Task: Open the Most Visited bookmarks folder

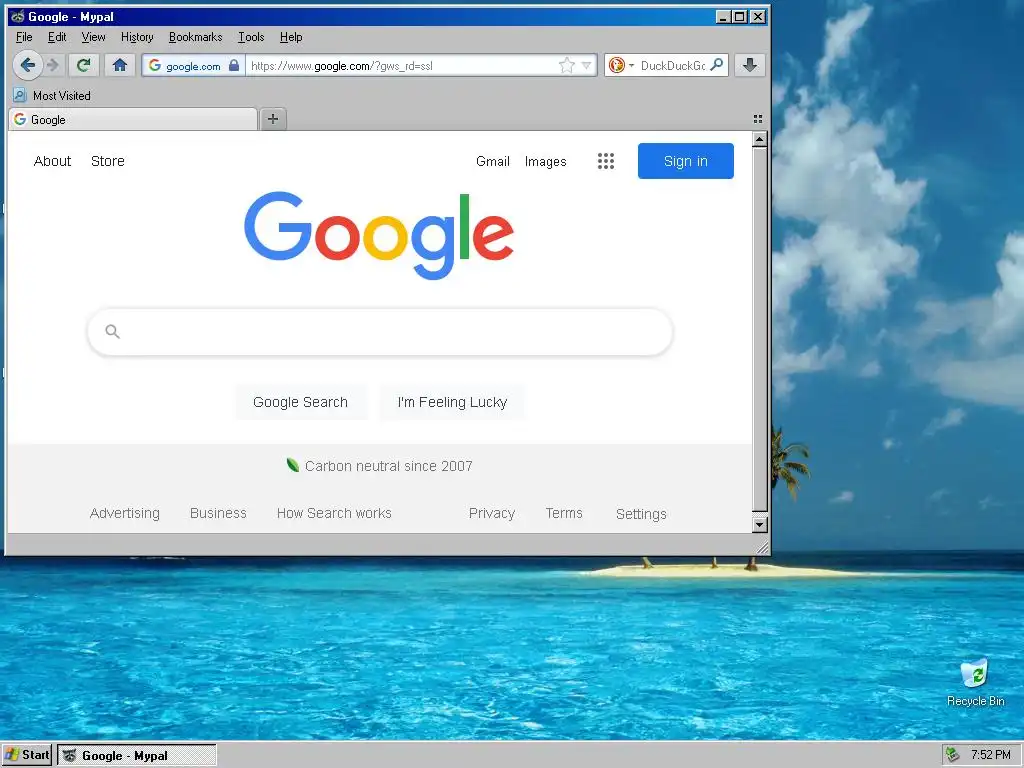Action: tap(52, 95)
